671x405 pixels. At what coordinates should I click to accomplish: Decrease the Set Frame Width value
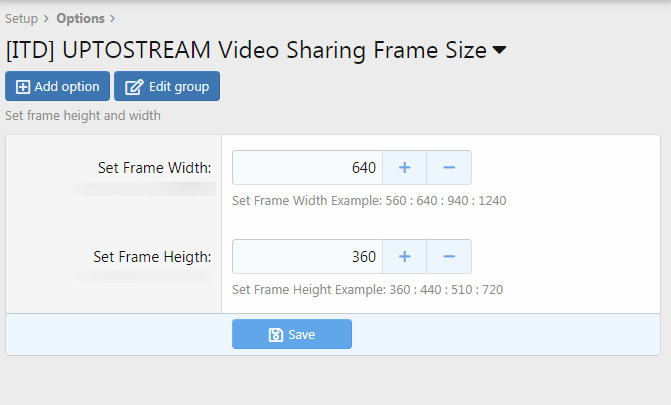(449, 168)
